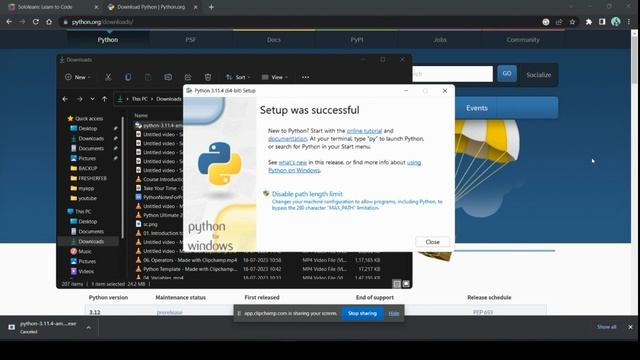Click the python.org search field

[x=452, y=74]
